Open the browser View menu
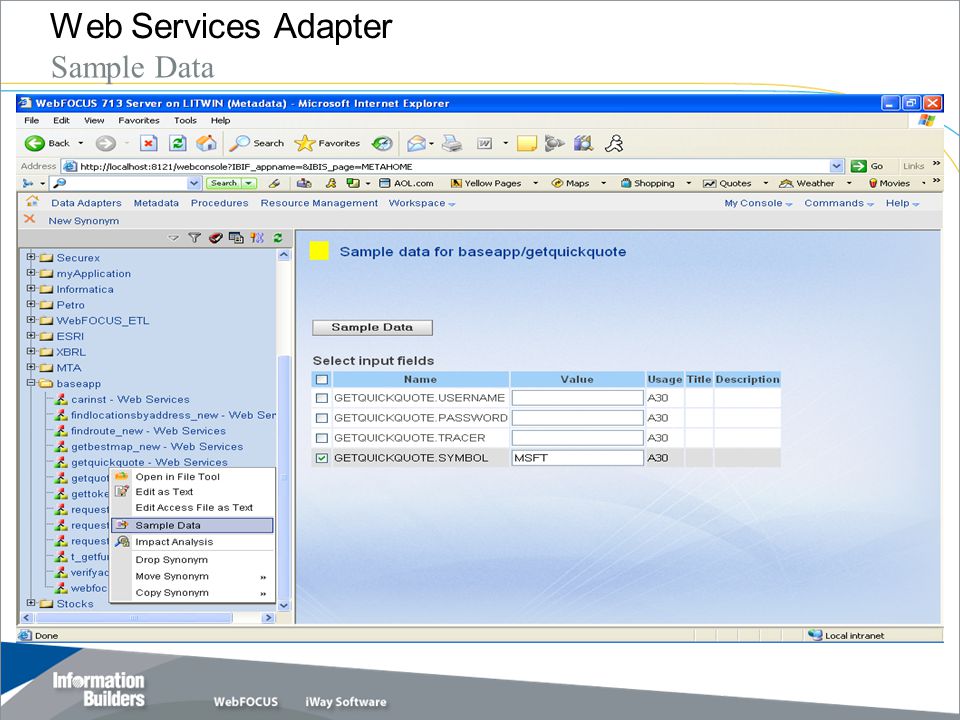This screenshot has height=720, width=960. (x=94, y=121)
